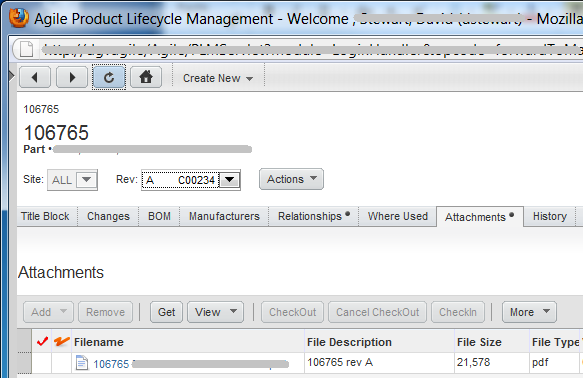Open the History tab
The image size is (583, 378).
tap(550, 216)
